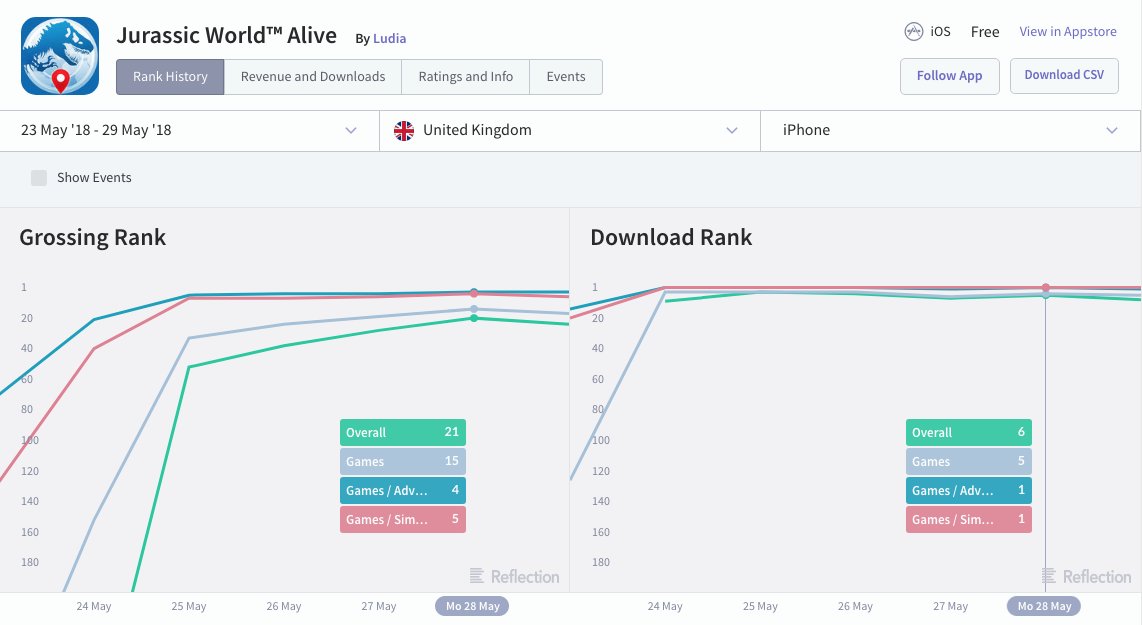Screen dimensions: 1142x625
Task: Click Grossing Rank Games legend swatch
Action: 403,461
